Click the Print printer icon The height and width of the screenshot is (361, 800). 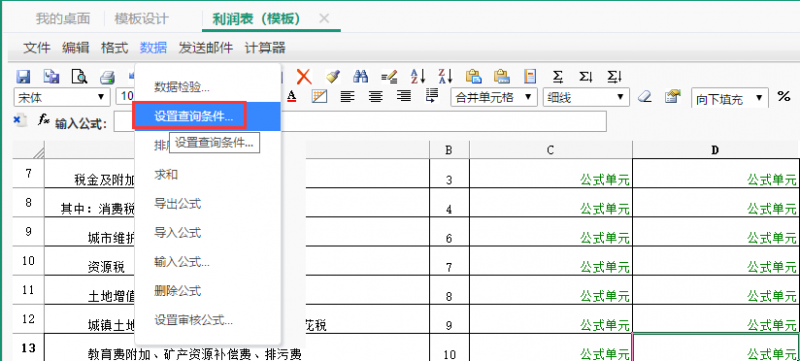point(107,77)
